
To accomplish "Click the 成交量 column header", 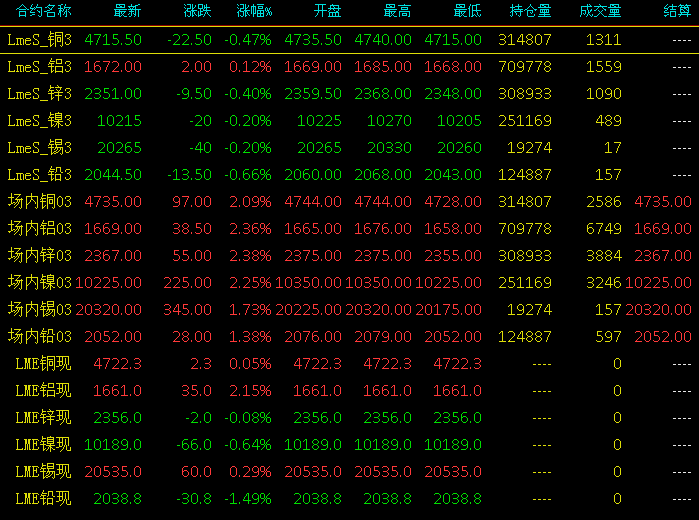I will [x=600, y=11].
